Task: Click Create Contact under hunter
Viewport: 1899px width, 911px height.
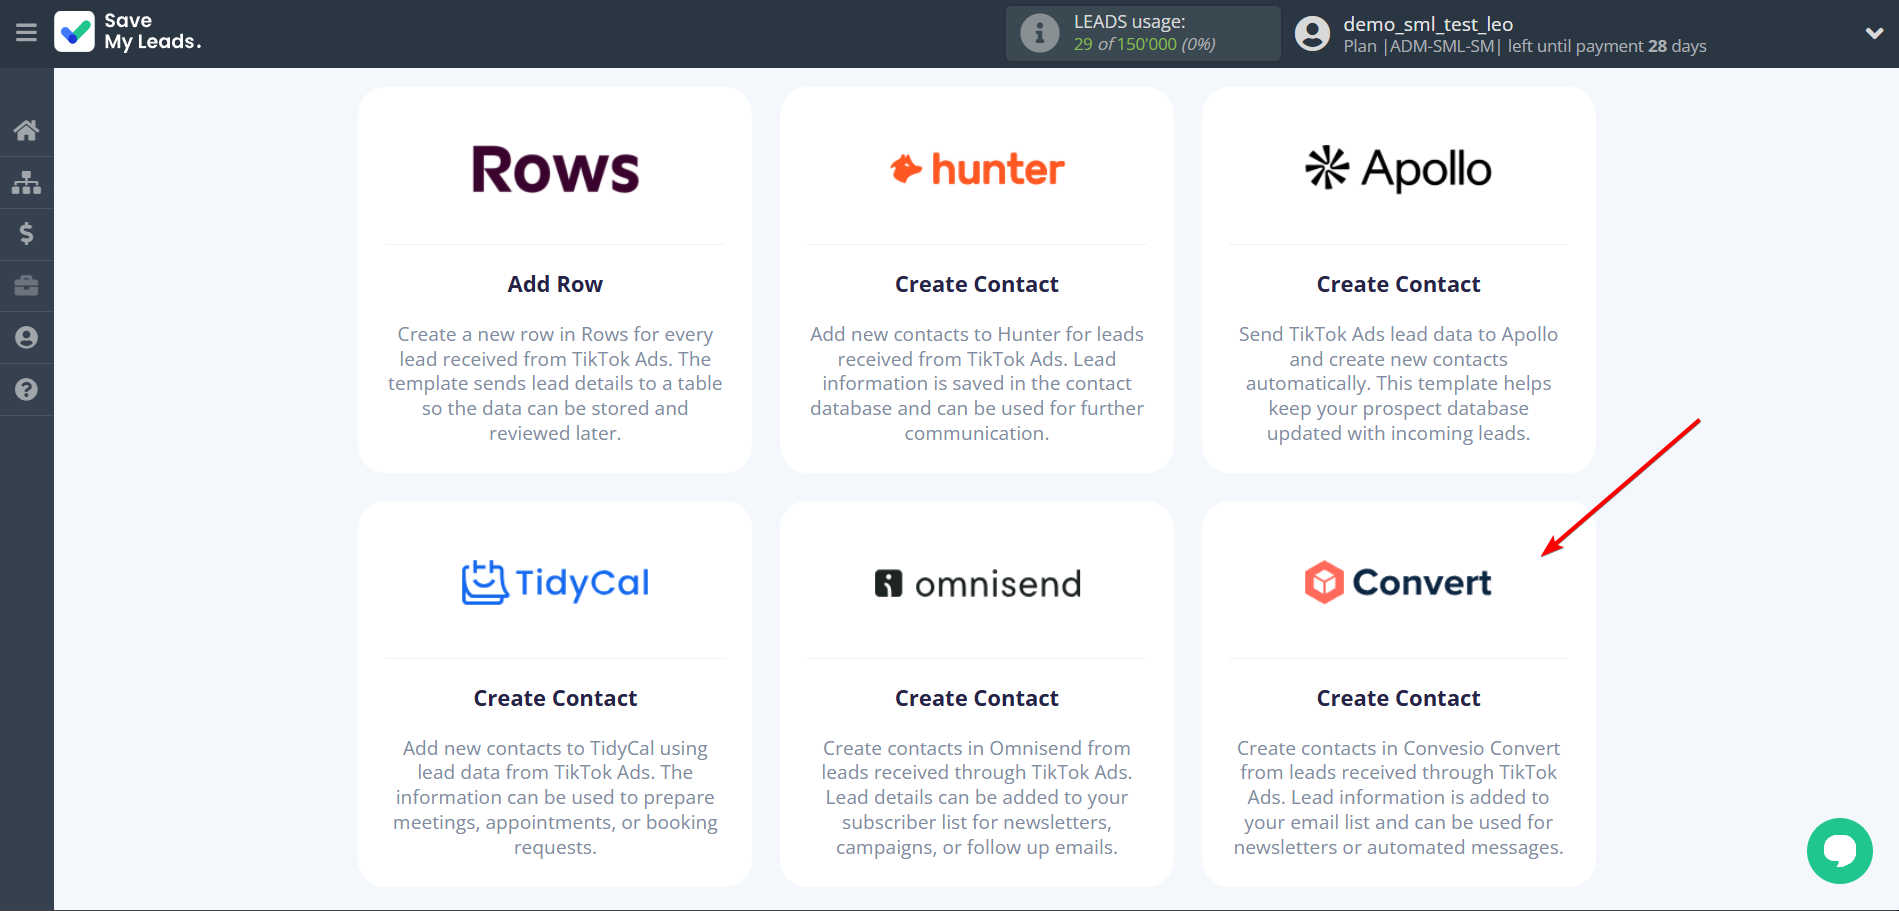Action: point(977,284)
